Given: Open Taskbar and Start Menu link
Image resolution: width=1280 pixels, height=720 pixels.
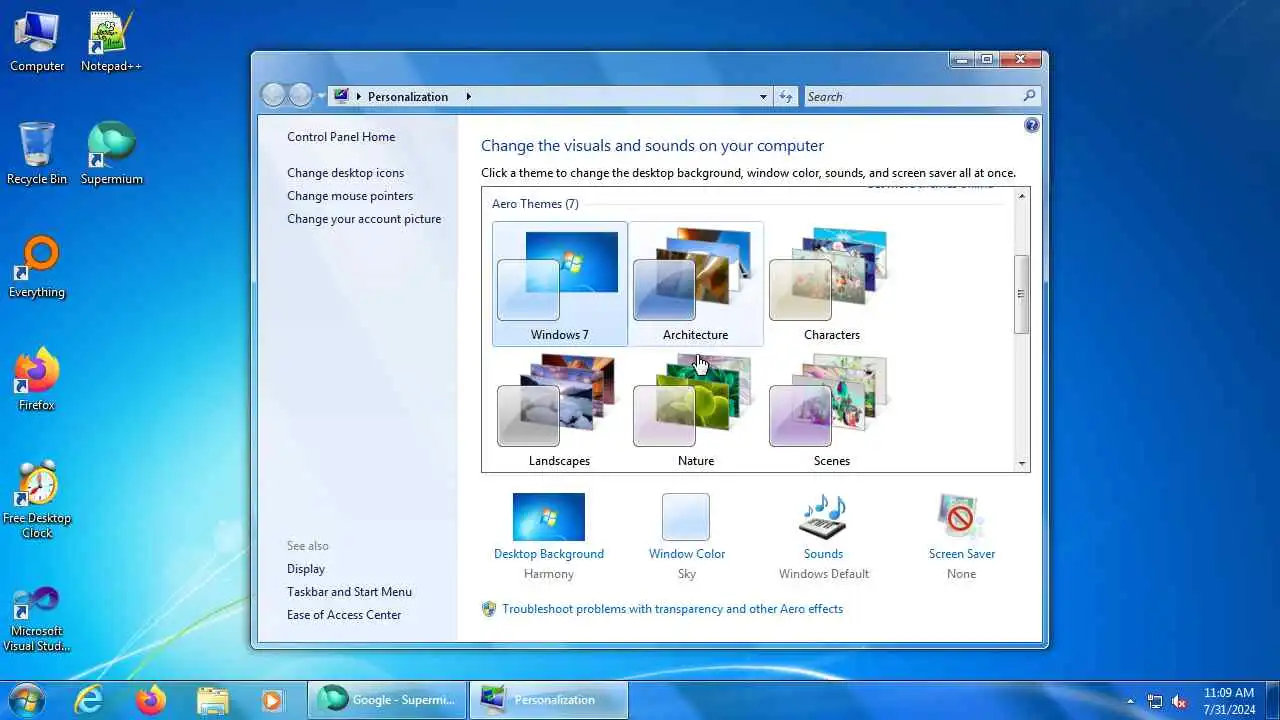Looking at the screenshot, I should click(349, 592).
